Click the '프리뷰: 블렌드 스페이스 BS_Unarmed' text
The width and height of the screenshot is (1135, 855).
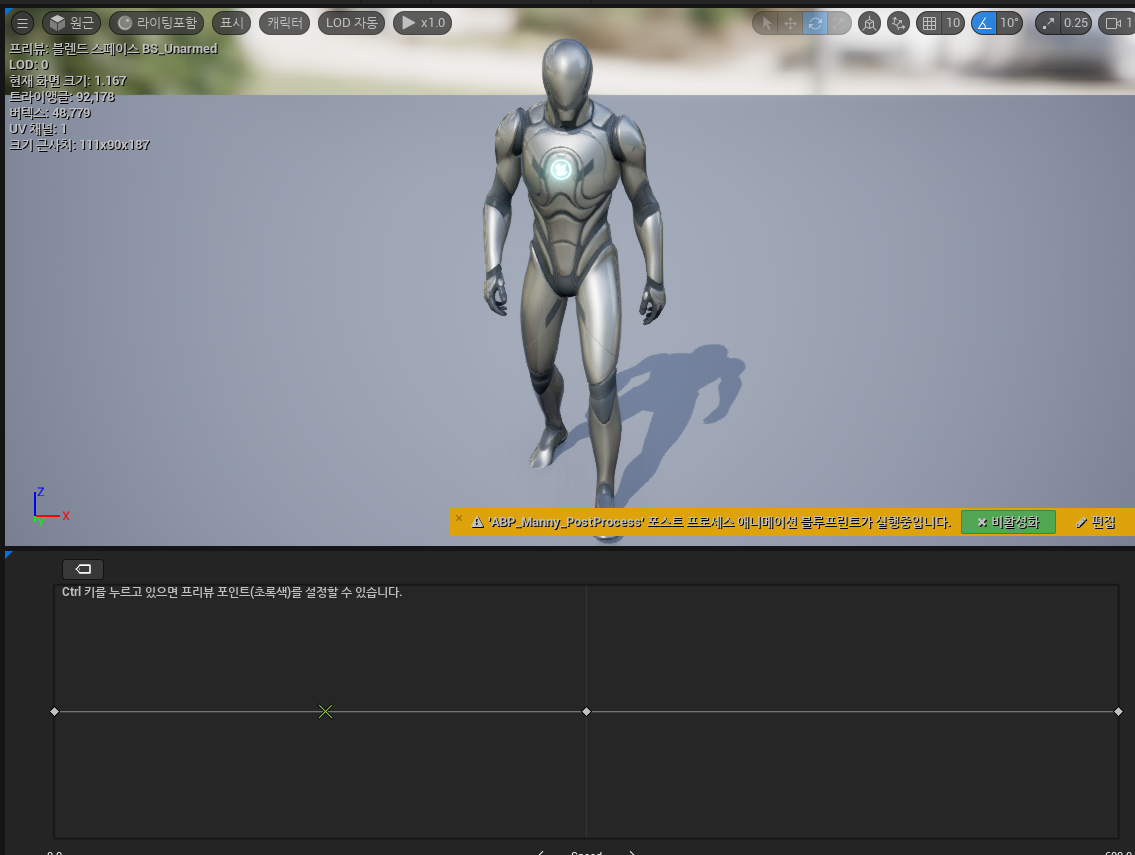pyautogui.click(x=113, y=49)
